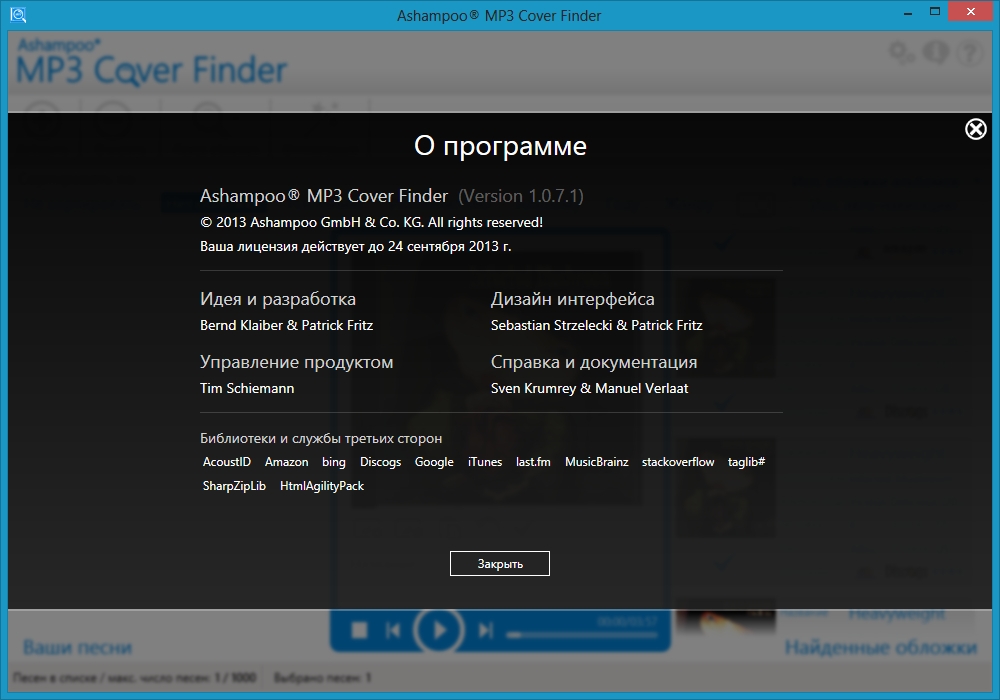Close the About dialog with the circled X icon

pos(975,129)
